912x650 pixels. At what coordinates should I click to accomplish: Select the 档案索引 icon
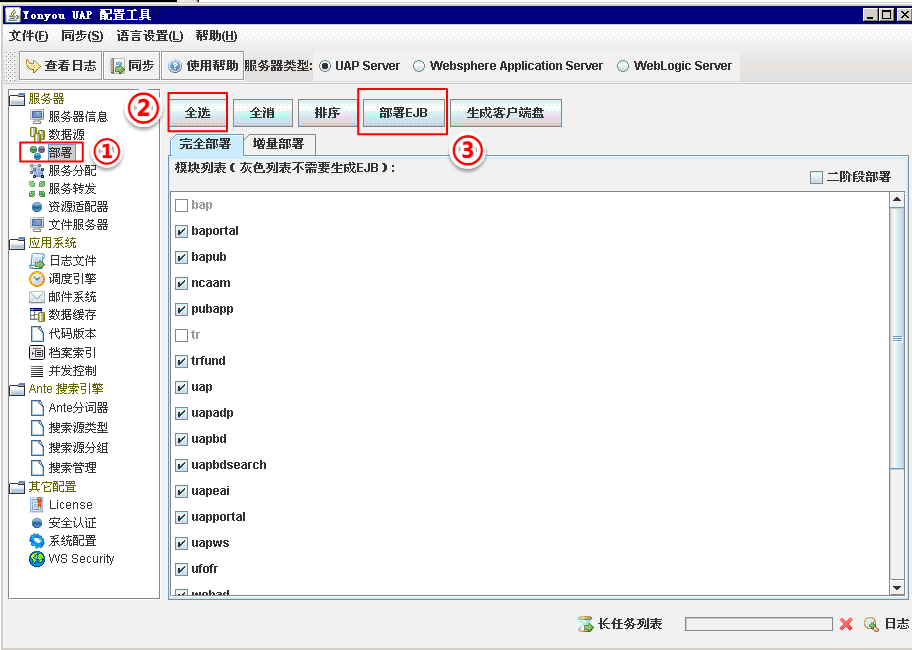[37, 352]
